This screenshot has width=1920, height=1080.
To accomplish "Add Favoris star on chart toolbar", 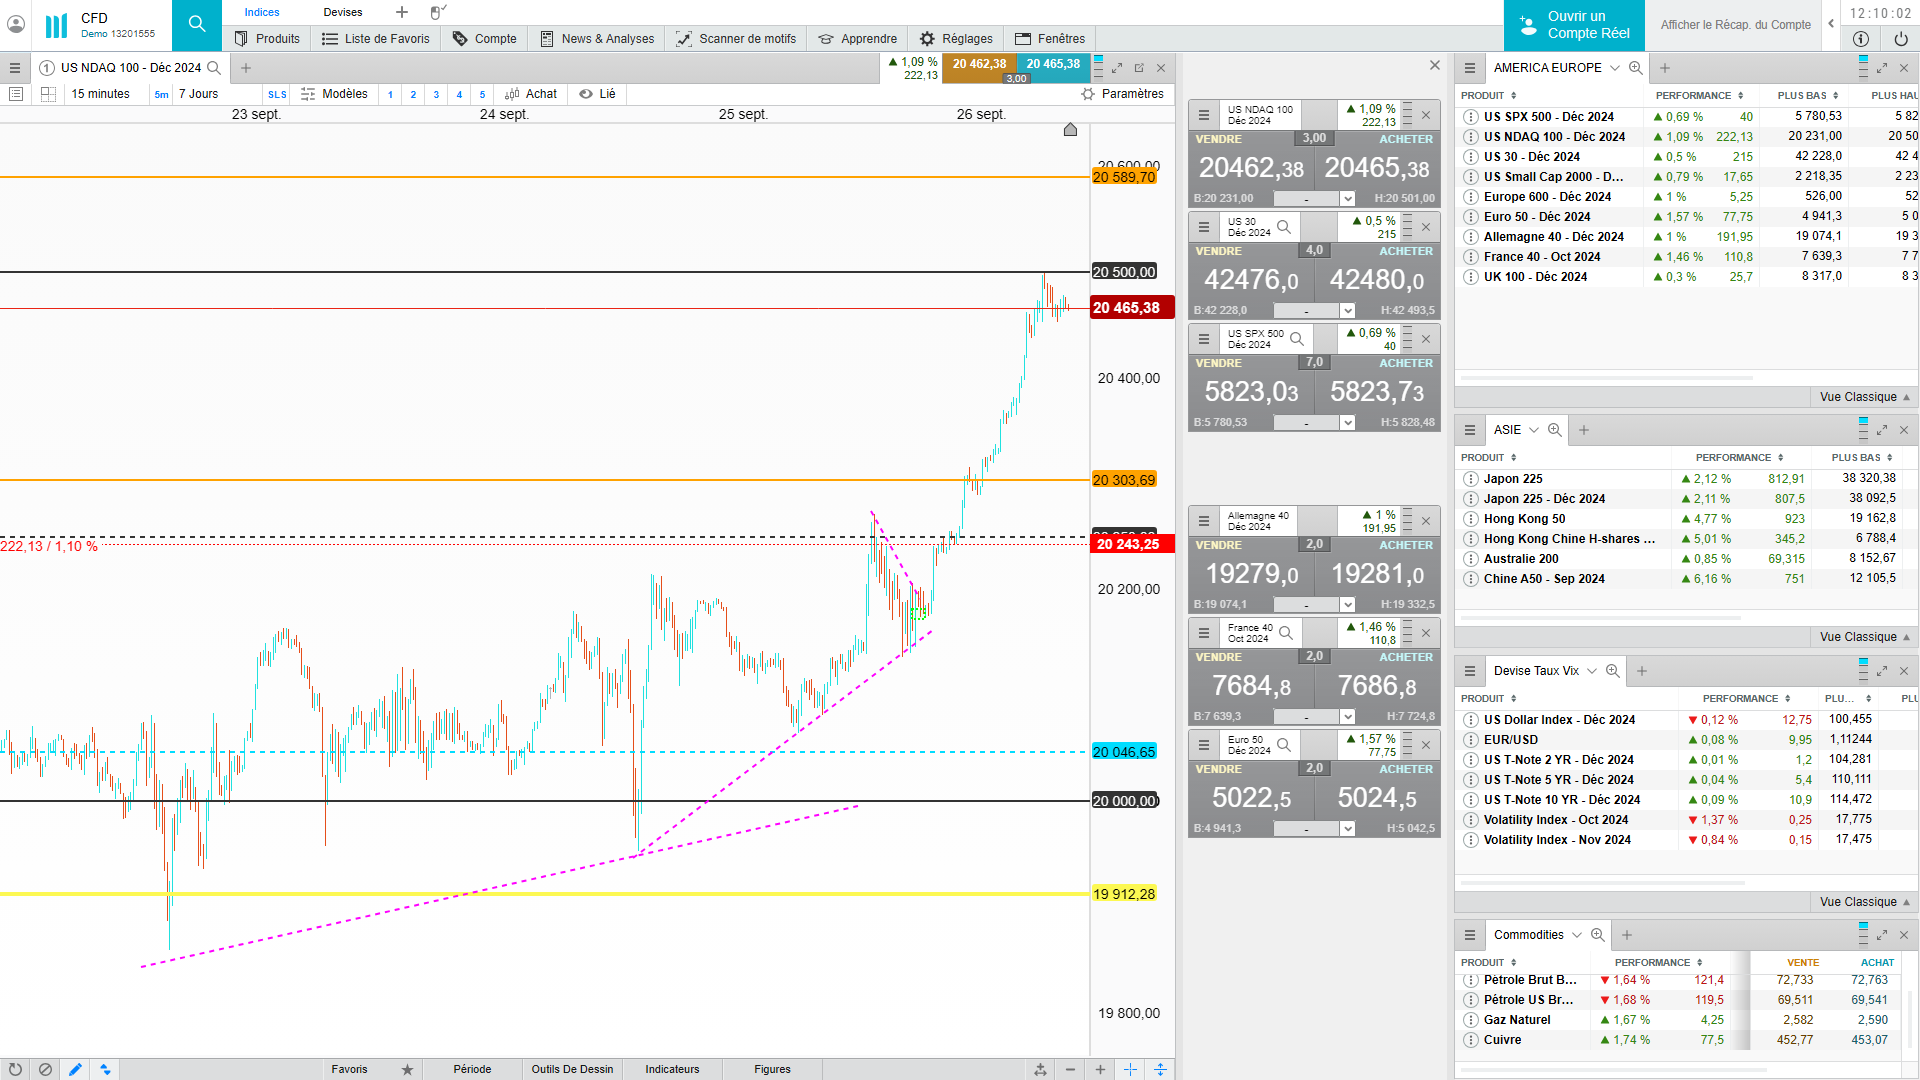I will [407, 1069].
